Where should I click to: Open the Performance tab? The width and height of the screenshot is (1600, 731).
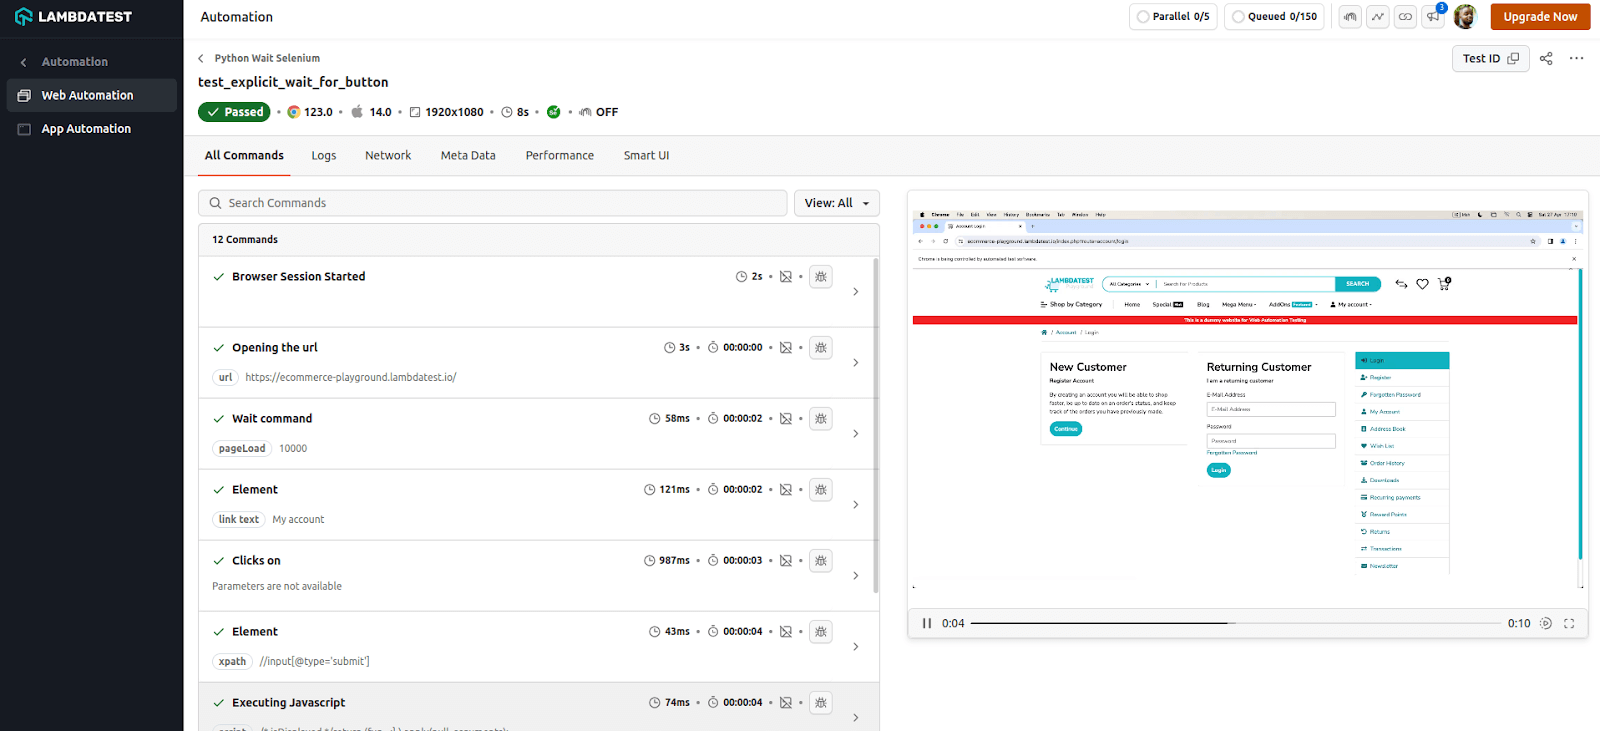point(560,156)
